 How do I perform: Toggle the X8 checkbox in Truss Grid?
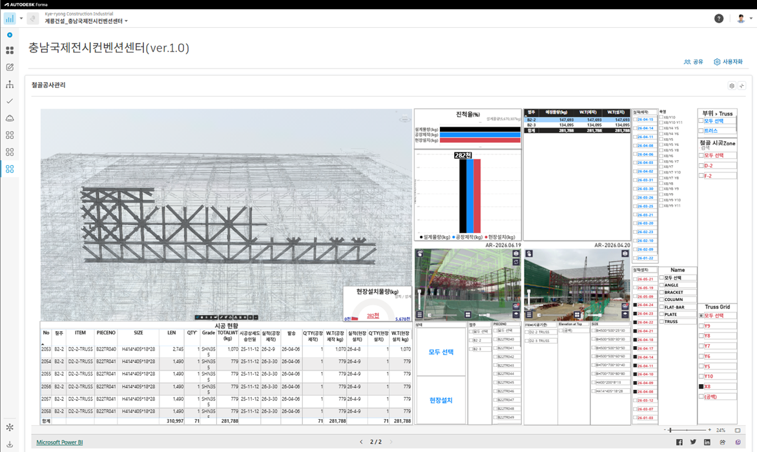click(x=701, y=386)
